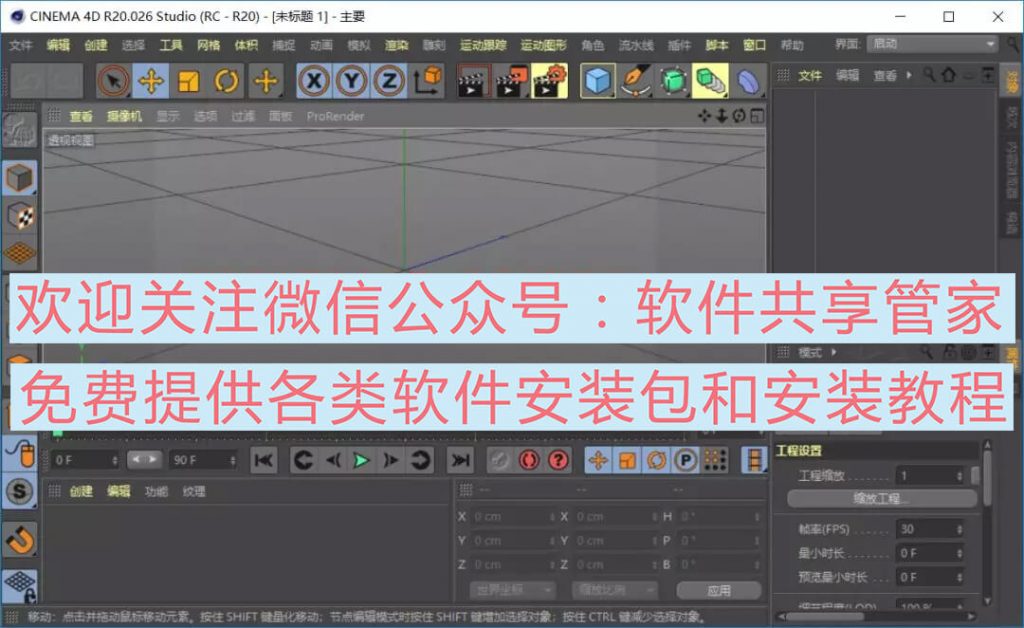1024x628 pixels.
Task: Toggle position keyframe recording icon
Action: [598, 460]
